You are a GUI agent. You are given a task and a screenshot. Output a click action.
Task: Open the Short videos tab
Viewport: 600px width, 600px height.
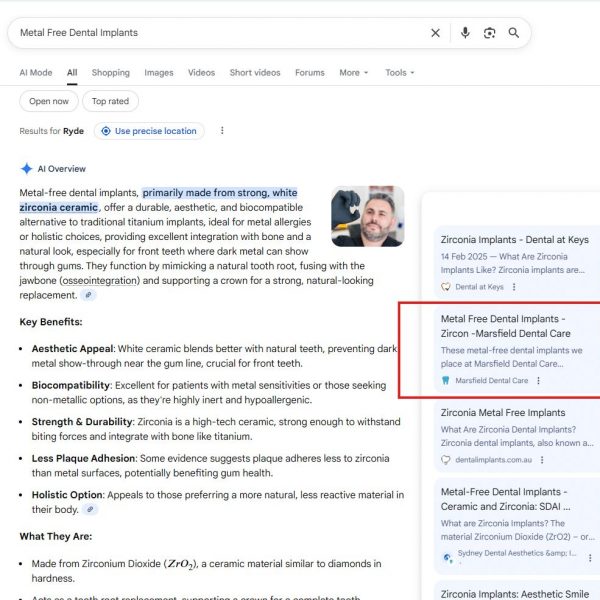[255, 73]
